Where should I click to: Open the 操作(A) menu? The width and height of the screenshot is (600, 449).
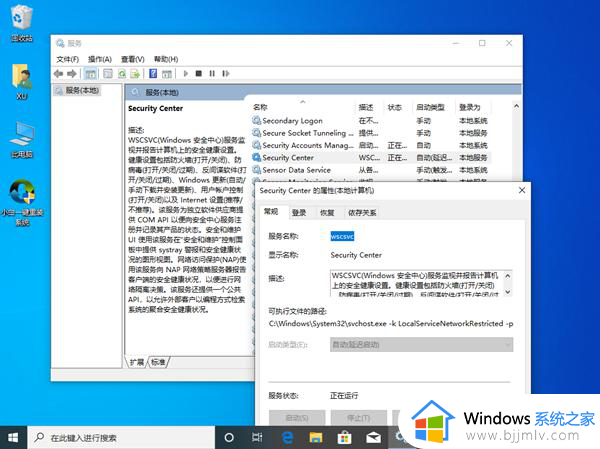click(100, 59)
